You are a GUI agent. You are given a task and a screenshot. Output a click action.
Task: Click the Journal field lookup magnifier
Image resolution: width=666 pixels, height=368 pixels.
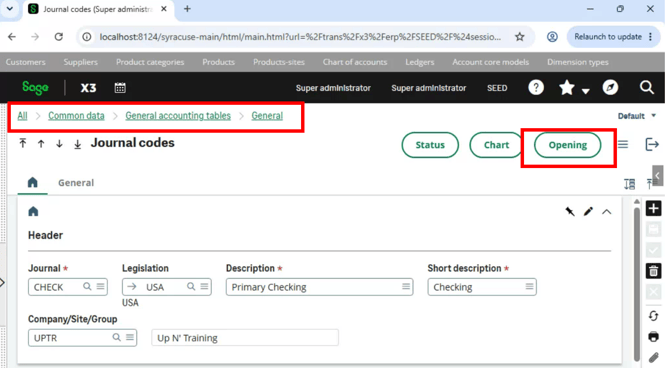click(87, 286)
